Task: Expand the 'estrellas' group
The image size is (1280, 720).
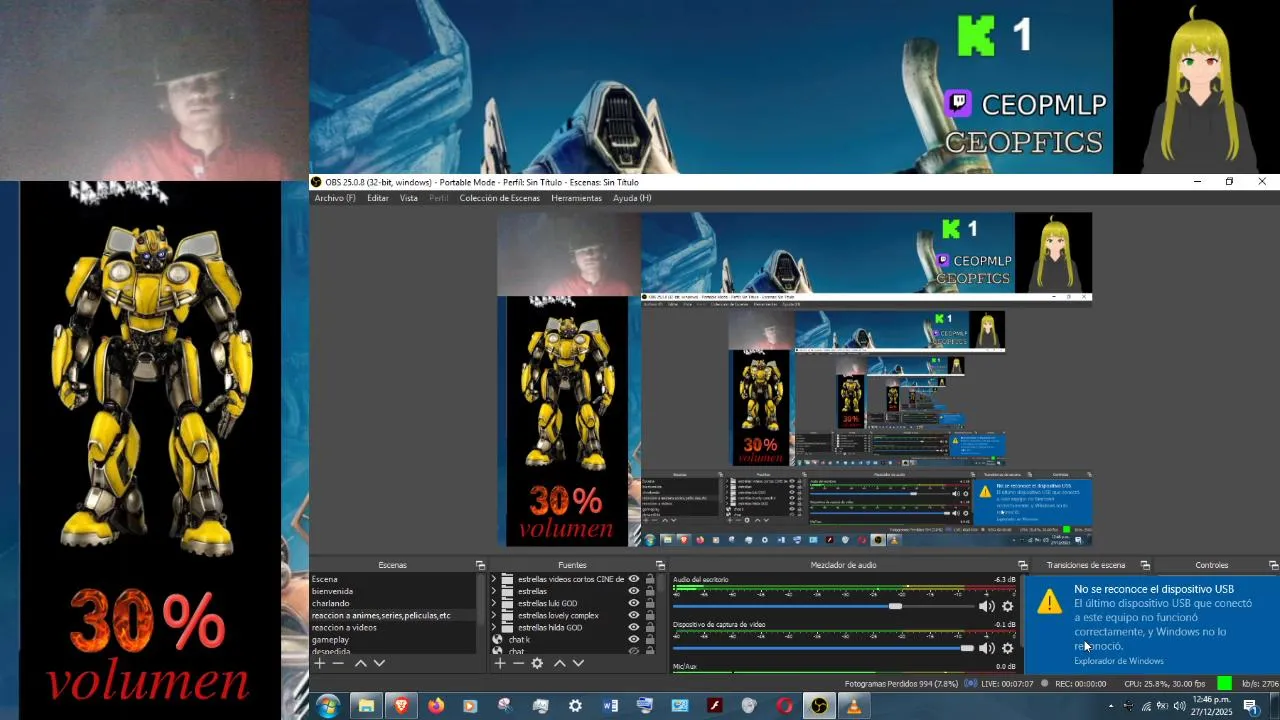Action: point(494,591)
